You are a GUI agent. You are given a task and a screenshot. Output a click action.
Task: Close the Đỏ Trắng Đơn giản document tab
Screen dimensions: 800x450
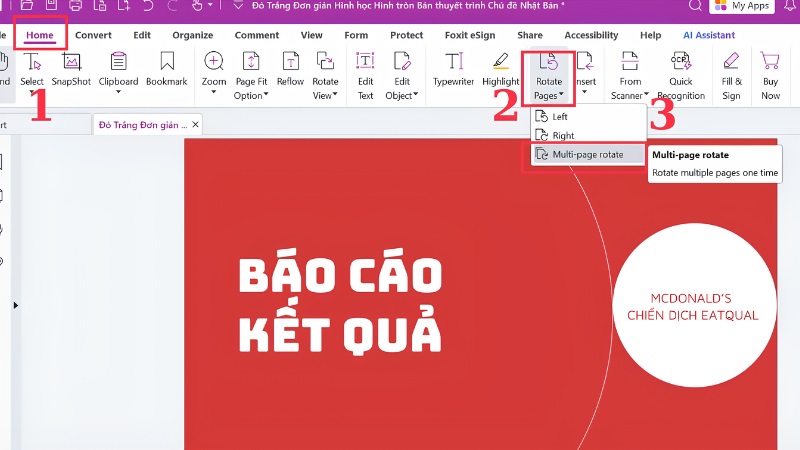tap(195, 124)
